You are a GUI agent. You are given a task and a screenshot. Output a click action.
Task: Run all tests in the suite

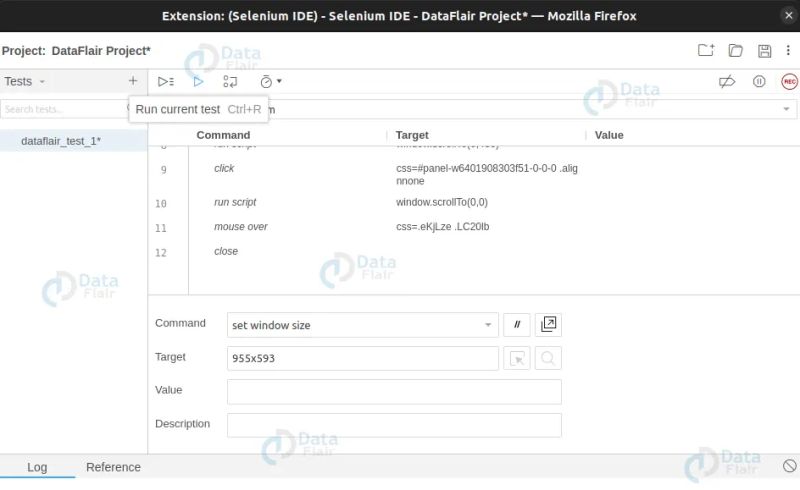click(166, 82)
